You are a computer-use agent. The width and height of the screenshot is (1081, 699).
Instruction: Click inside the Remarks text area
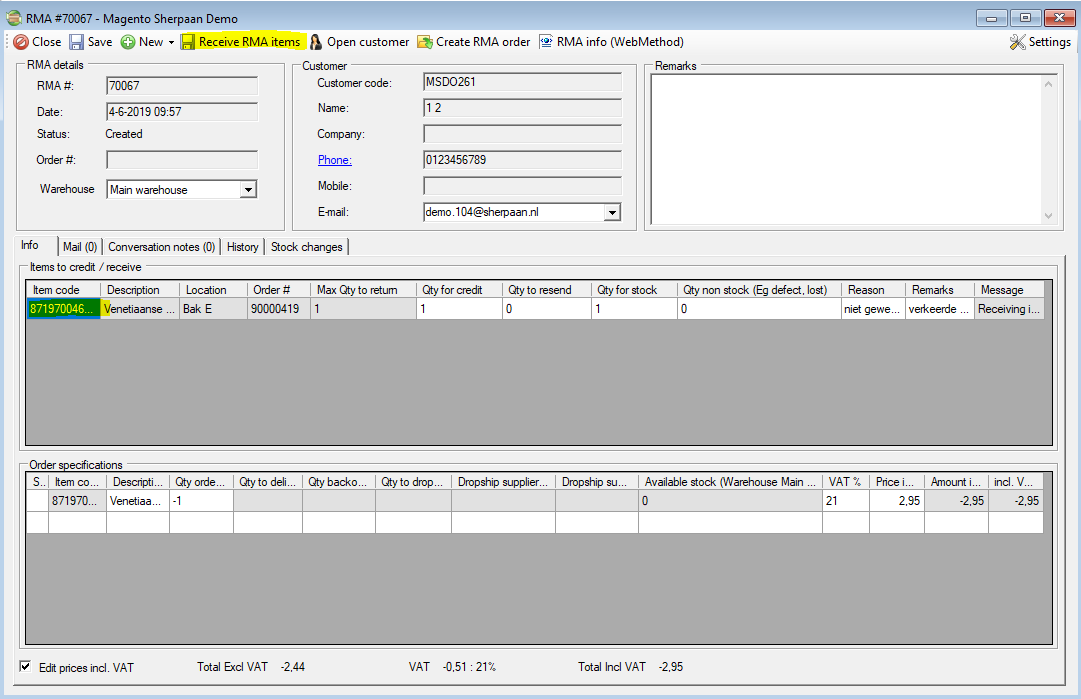coord(846,149)
